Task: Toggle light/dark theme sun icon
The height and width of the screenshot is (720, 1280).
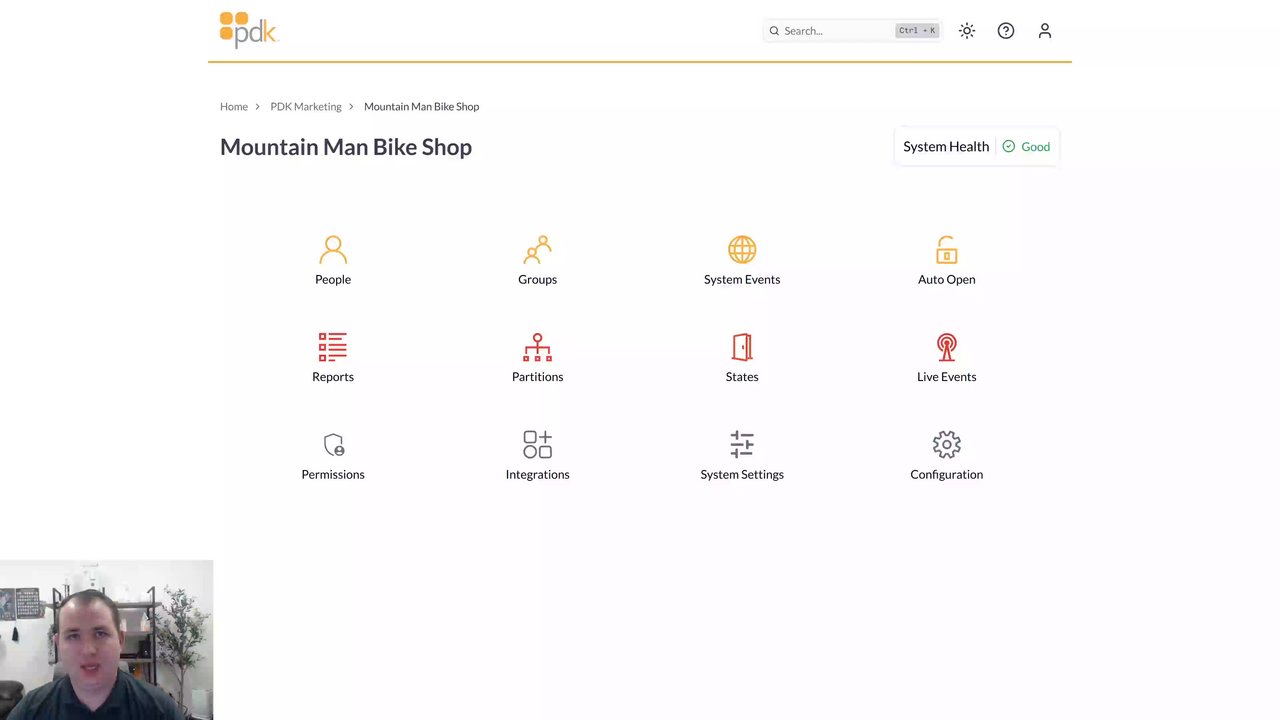Action: 967,31
